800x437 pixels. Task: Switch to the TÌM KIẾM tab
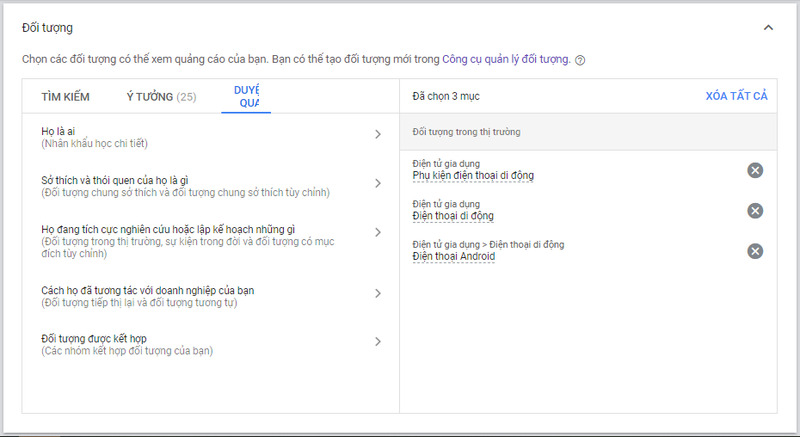65,97
